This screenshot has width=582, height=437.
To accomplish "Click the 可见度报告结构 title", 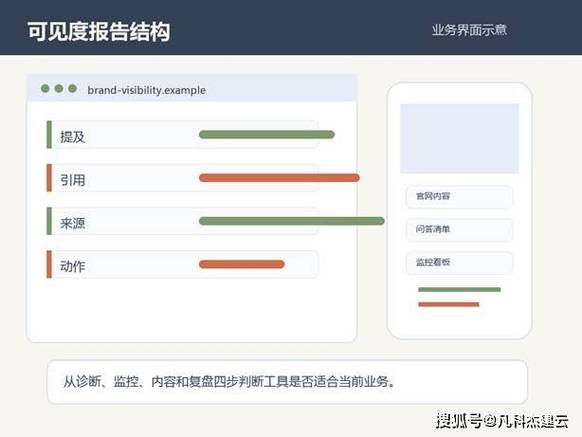I will [99, 31].
